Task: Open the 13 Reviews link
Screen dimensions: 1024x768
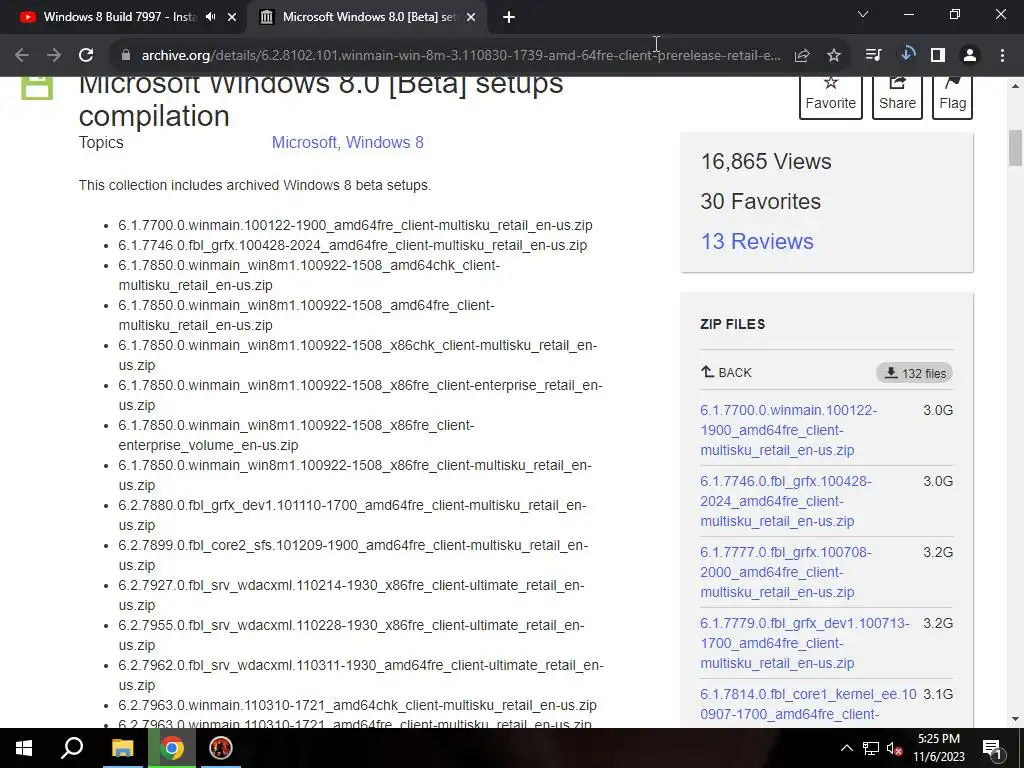Action: pos(757,242)
